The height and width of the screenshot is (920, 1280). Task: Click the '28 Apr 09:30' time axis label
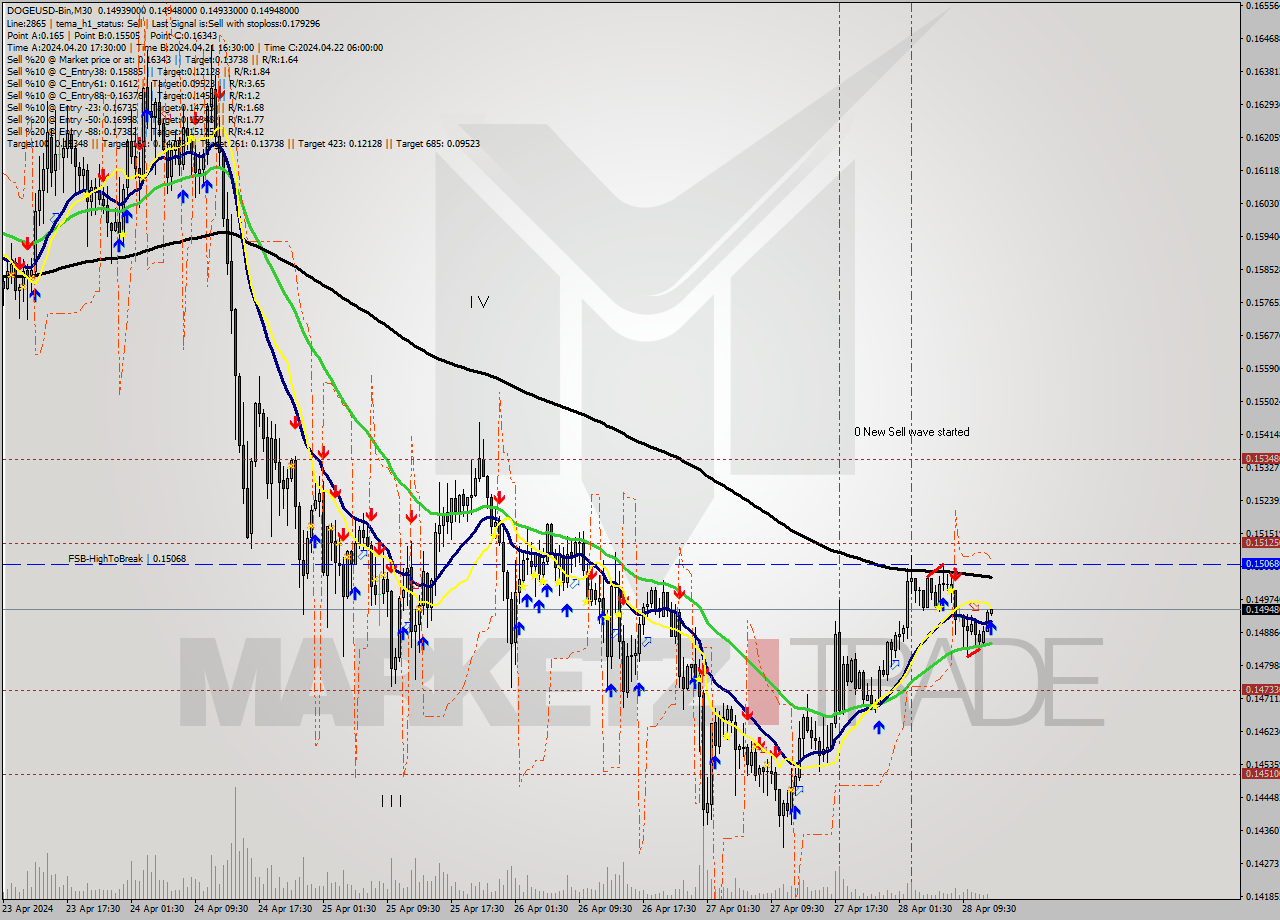point(990,909)
